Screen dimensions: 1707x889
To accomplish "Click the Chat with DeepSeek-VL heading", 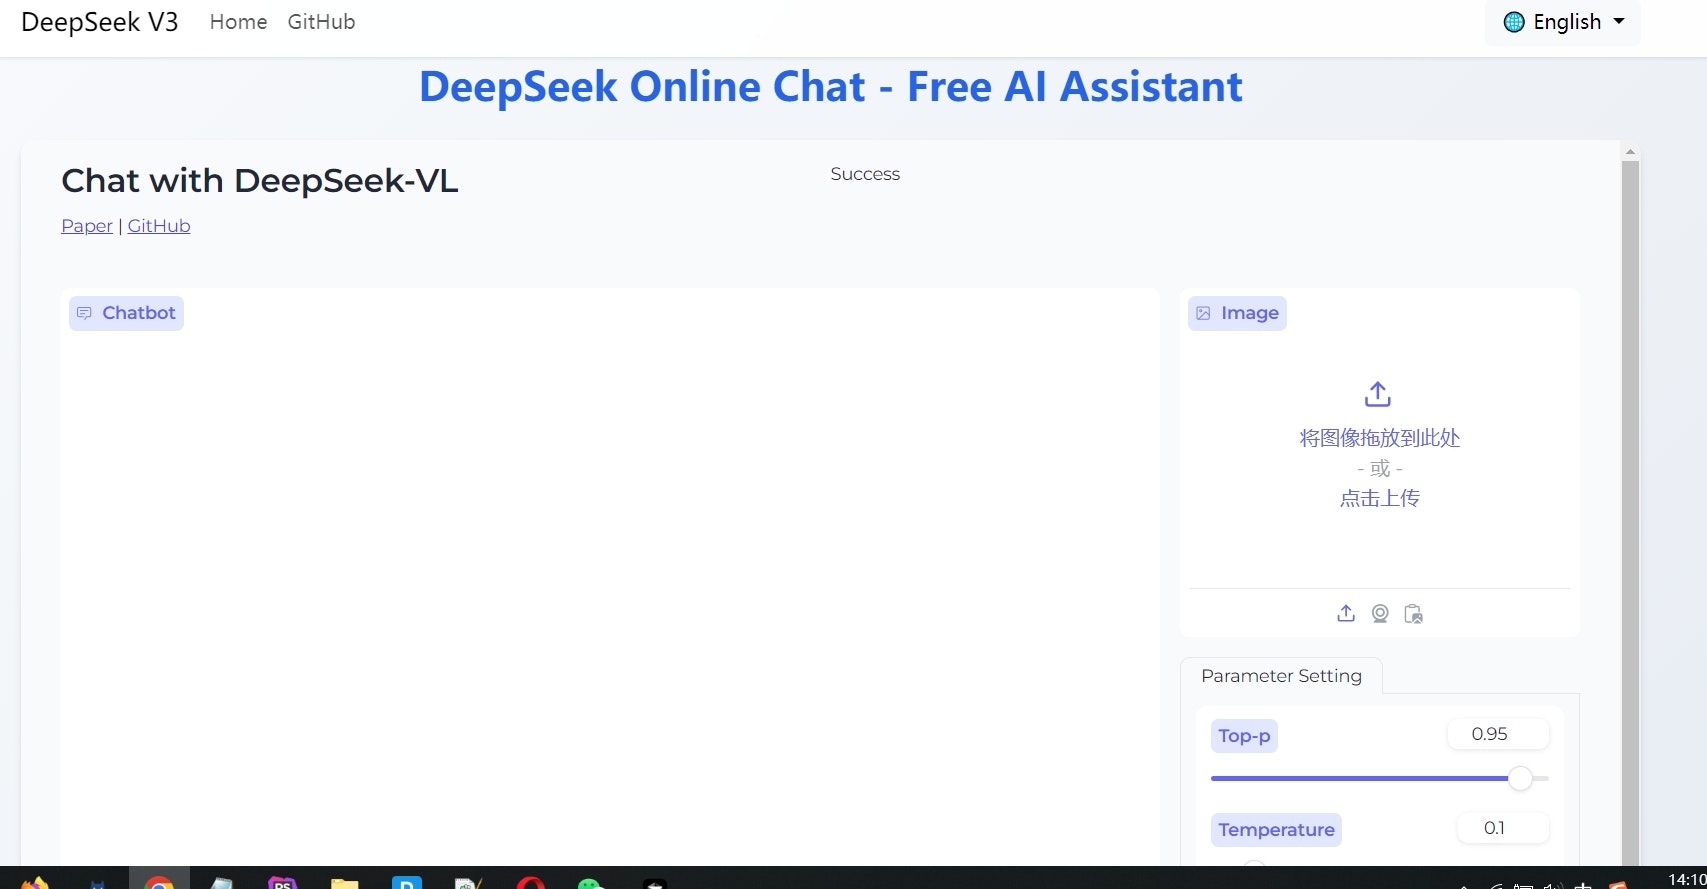I will 260,181.
